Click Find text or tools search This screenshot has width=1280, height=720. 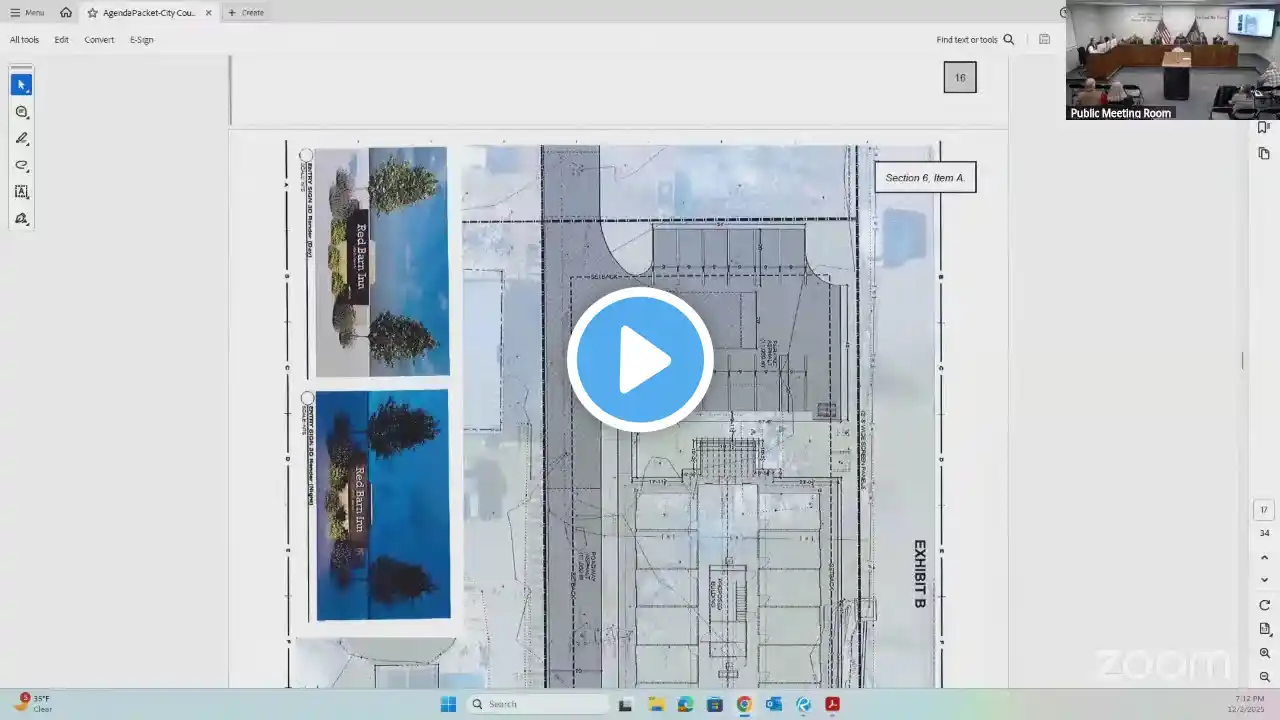point(975,40)
